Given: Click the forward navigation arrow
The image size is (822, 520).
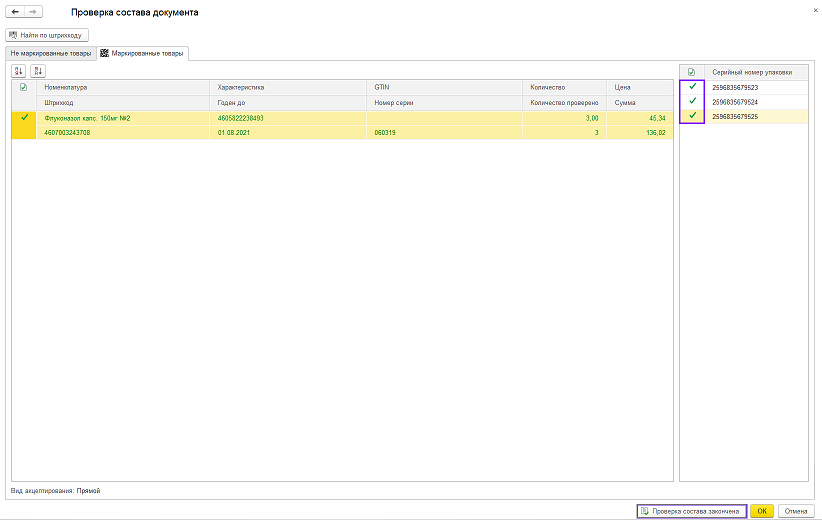Looking at the screenshot, I should coord(33,12).
